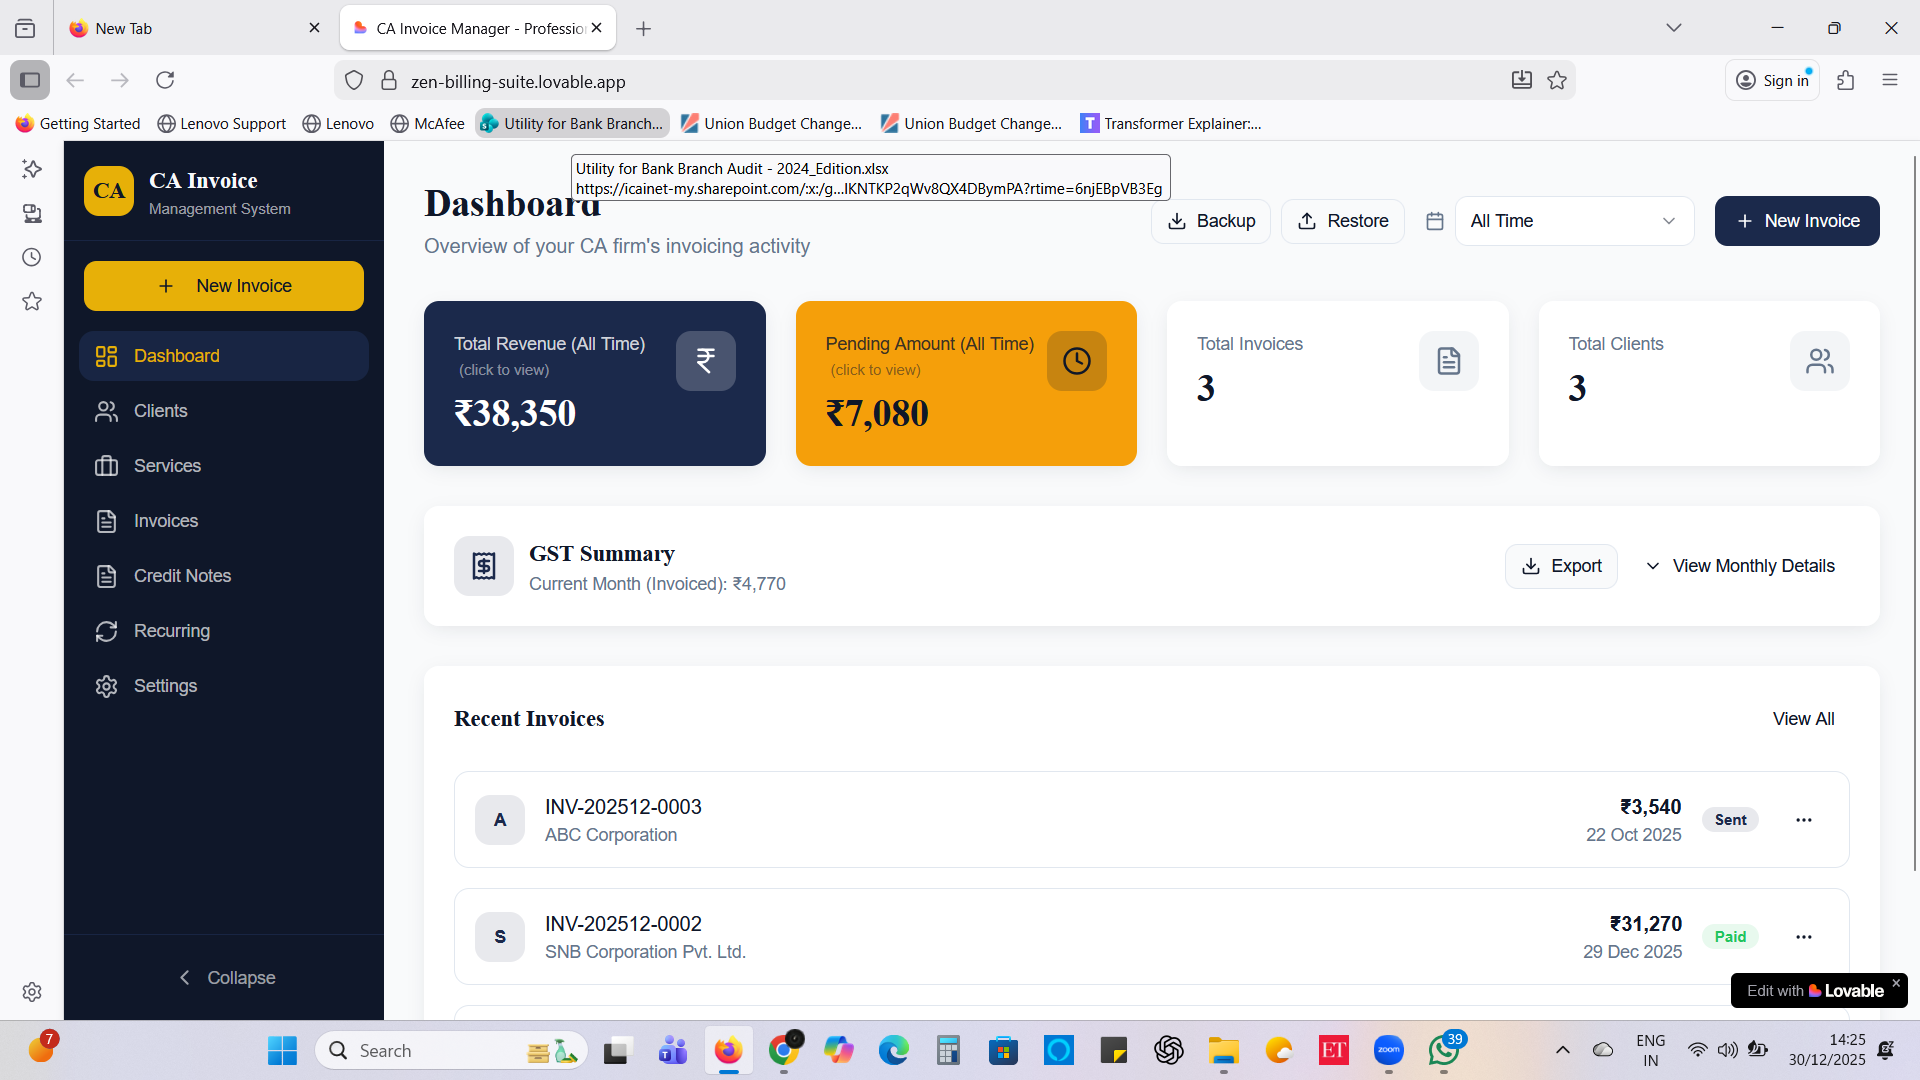The height and width of the screenshot is (1080, 1920).
Task: Click the document icon on Total Invoices card
Action: coord(1448,361)
